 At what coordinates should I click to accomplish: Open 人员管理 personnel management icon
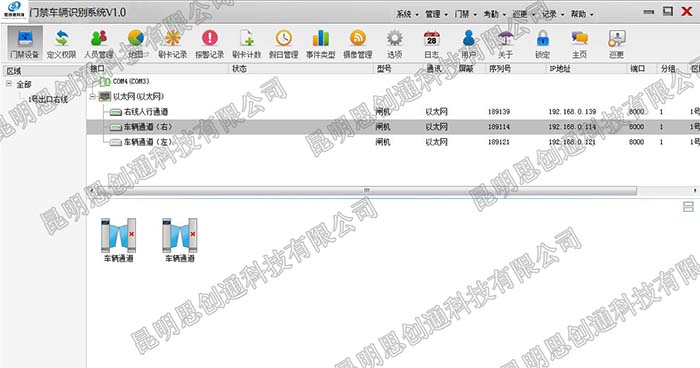click(x=99, y=43)
